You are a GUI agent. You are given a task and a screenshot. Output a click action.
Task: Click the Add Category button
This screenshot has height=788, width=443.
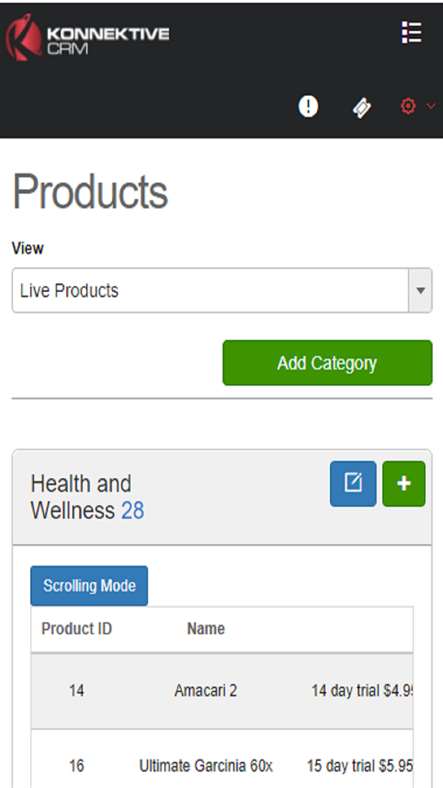click(327, 363)
